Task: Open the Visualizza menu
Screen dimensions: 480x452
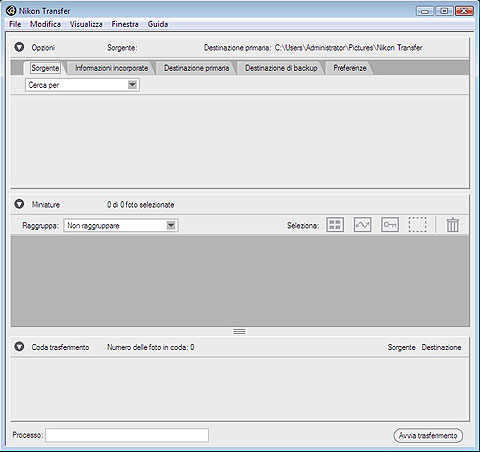Action: [x=86, y=24]
